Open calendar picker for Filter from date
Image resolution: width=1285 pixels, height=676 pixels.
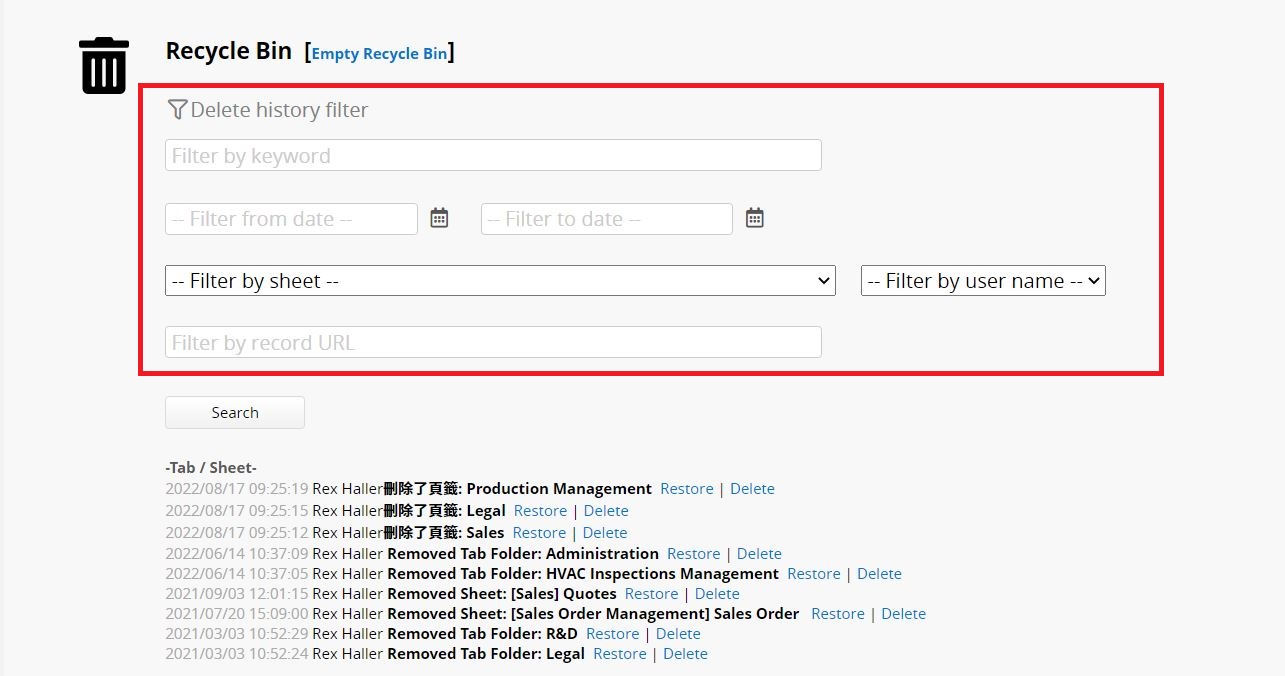click(439, 218)
